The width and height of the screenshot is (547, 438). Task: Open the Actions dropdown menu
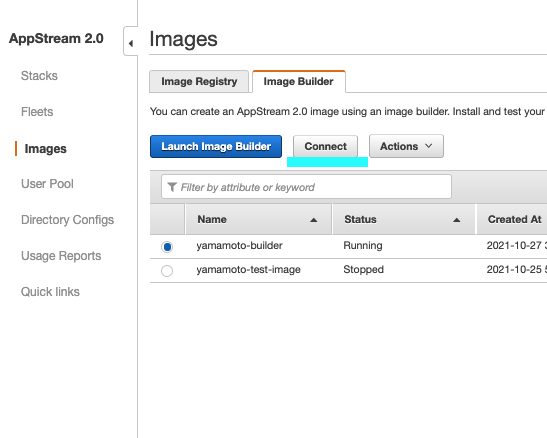406,146
